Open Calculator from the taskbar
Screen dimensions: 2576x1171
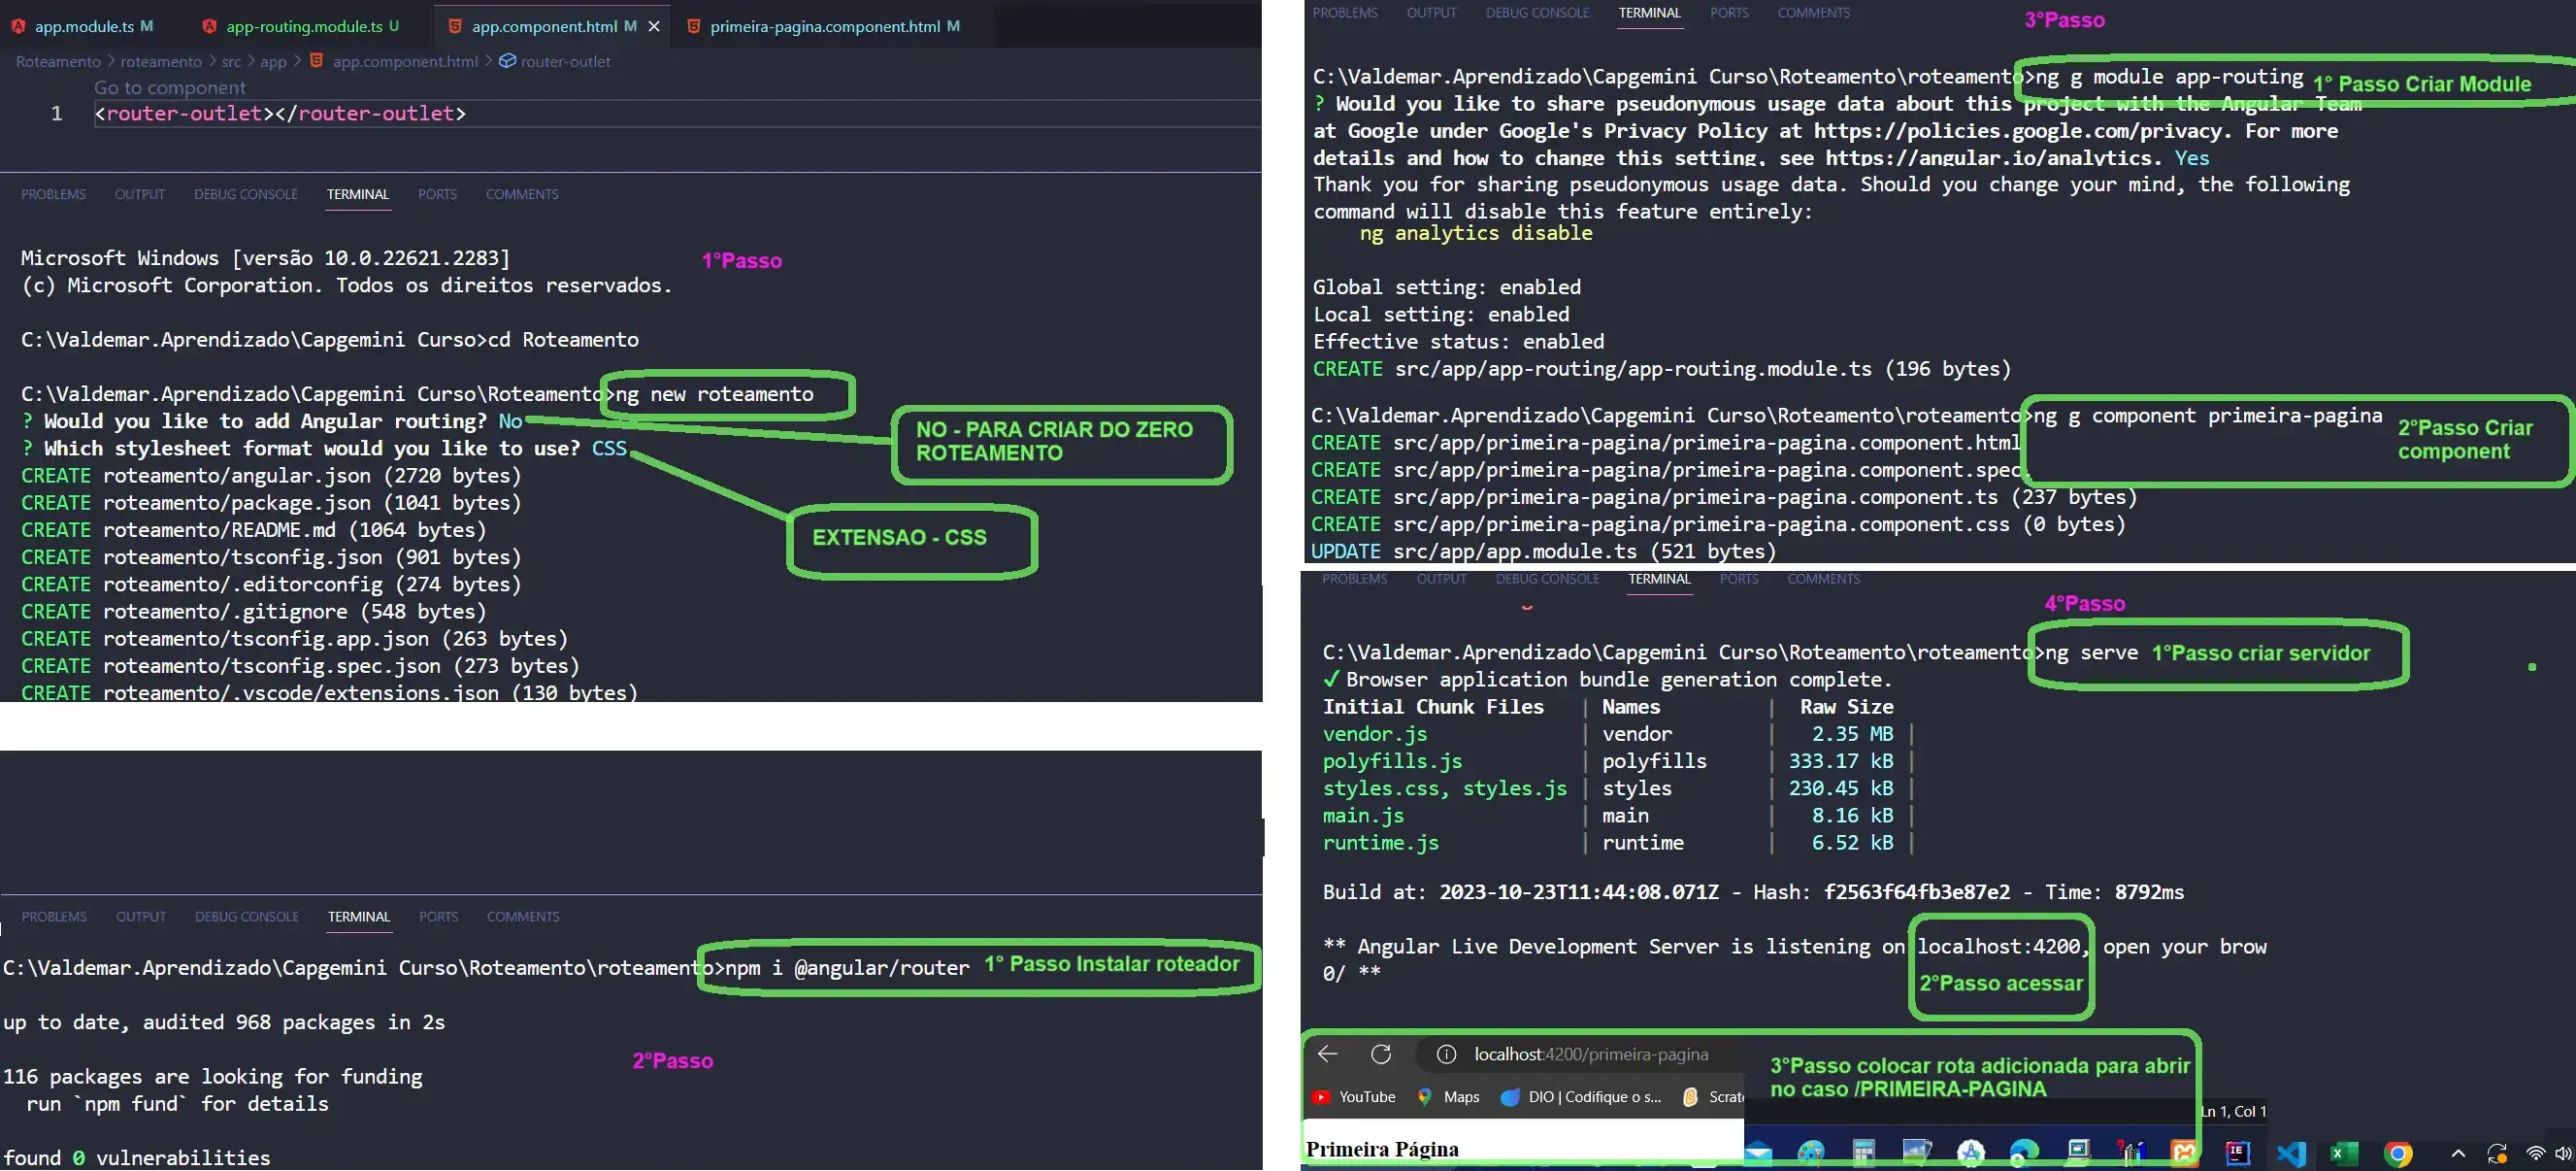click(x=1863, y=1153)
